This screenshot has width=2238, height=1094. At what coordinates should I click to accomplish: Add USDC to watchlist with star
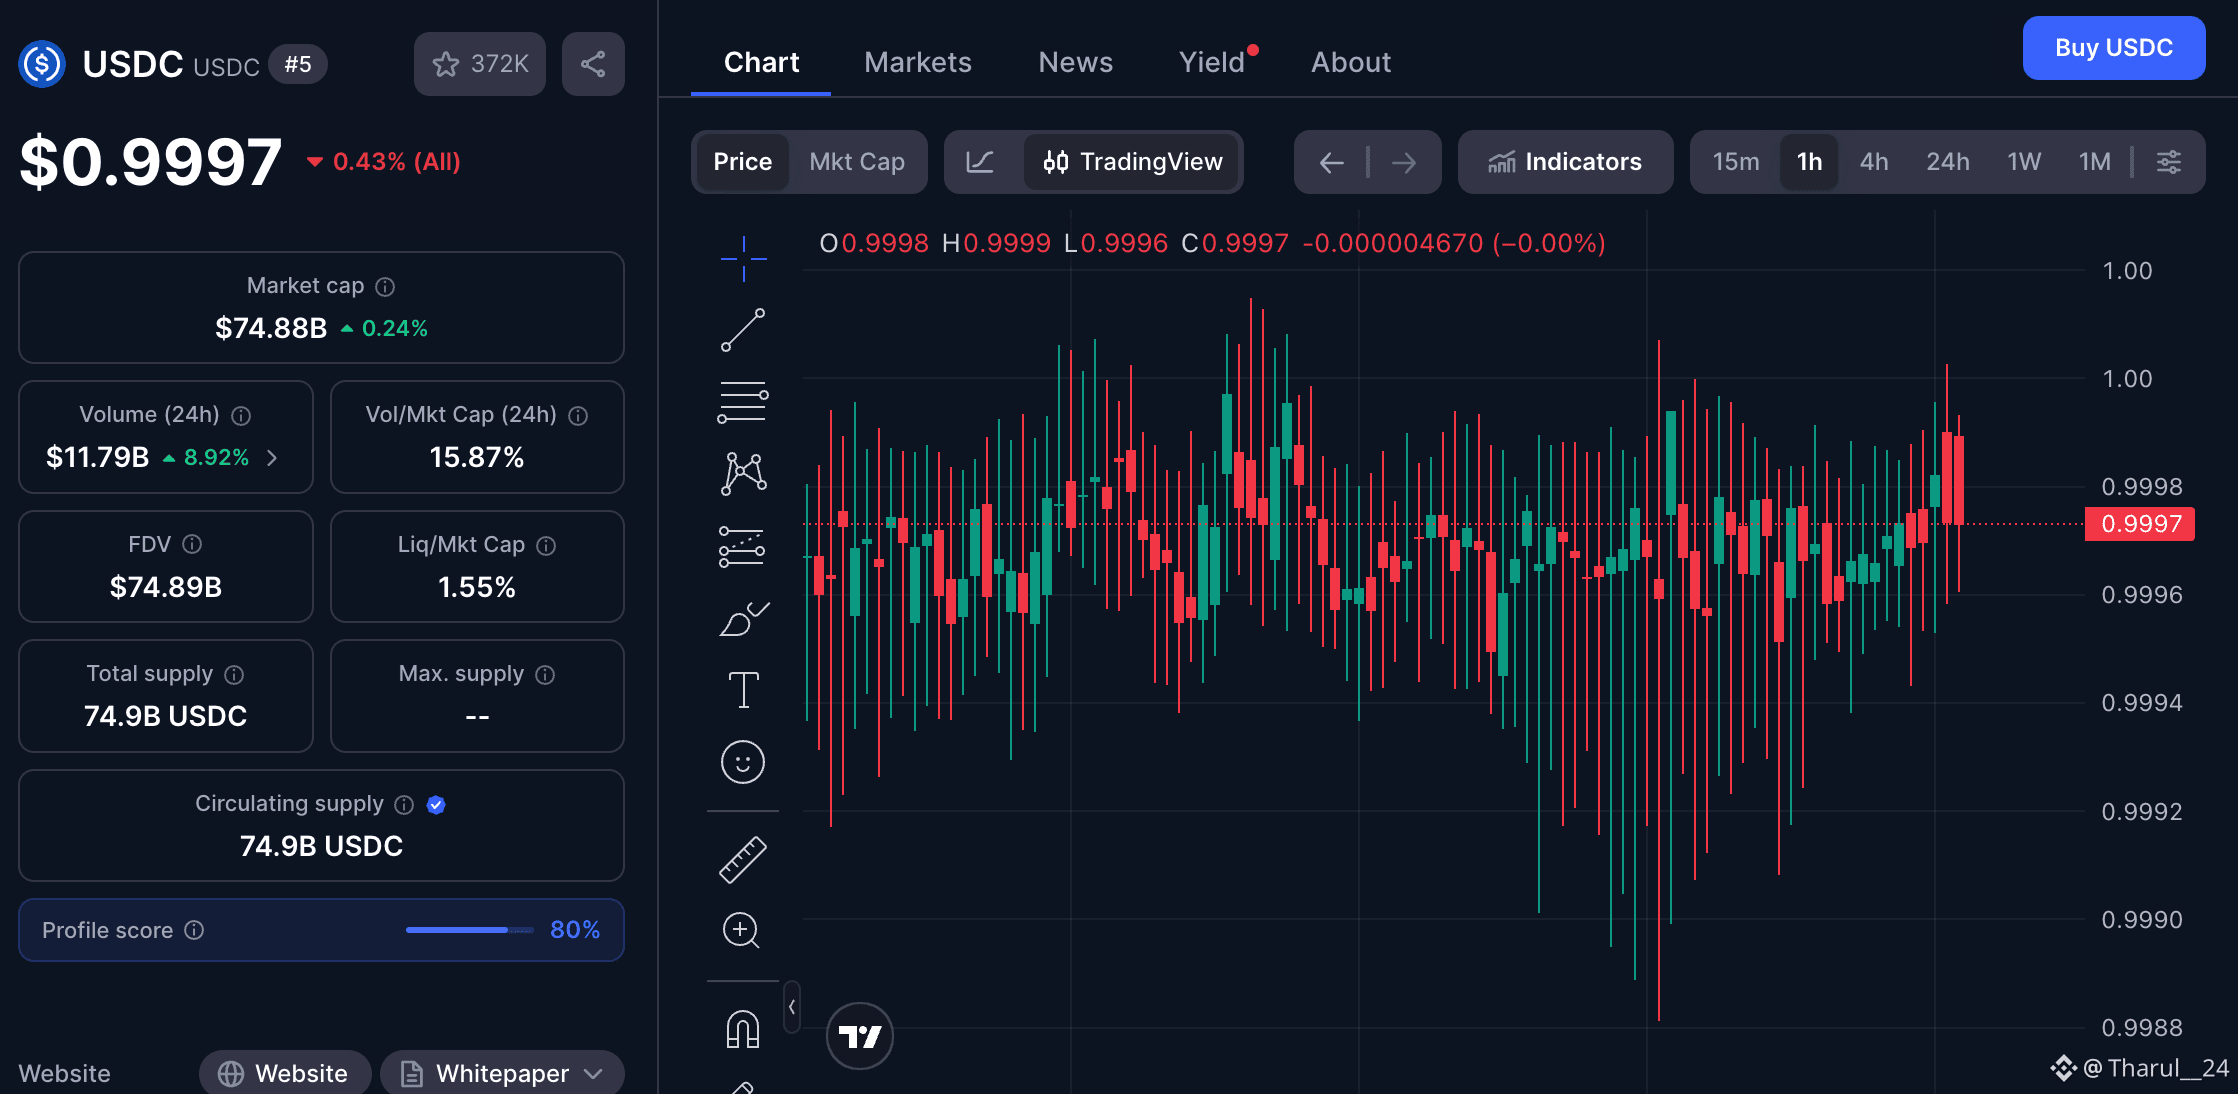480,64
